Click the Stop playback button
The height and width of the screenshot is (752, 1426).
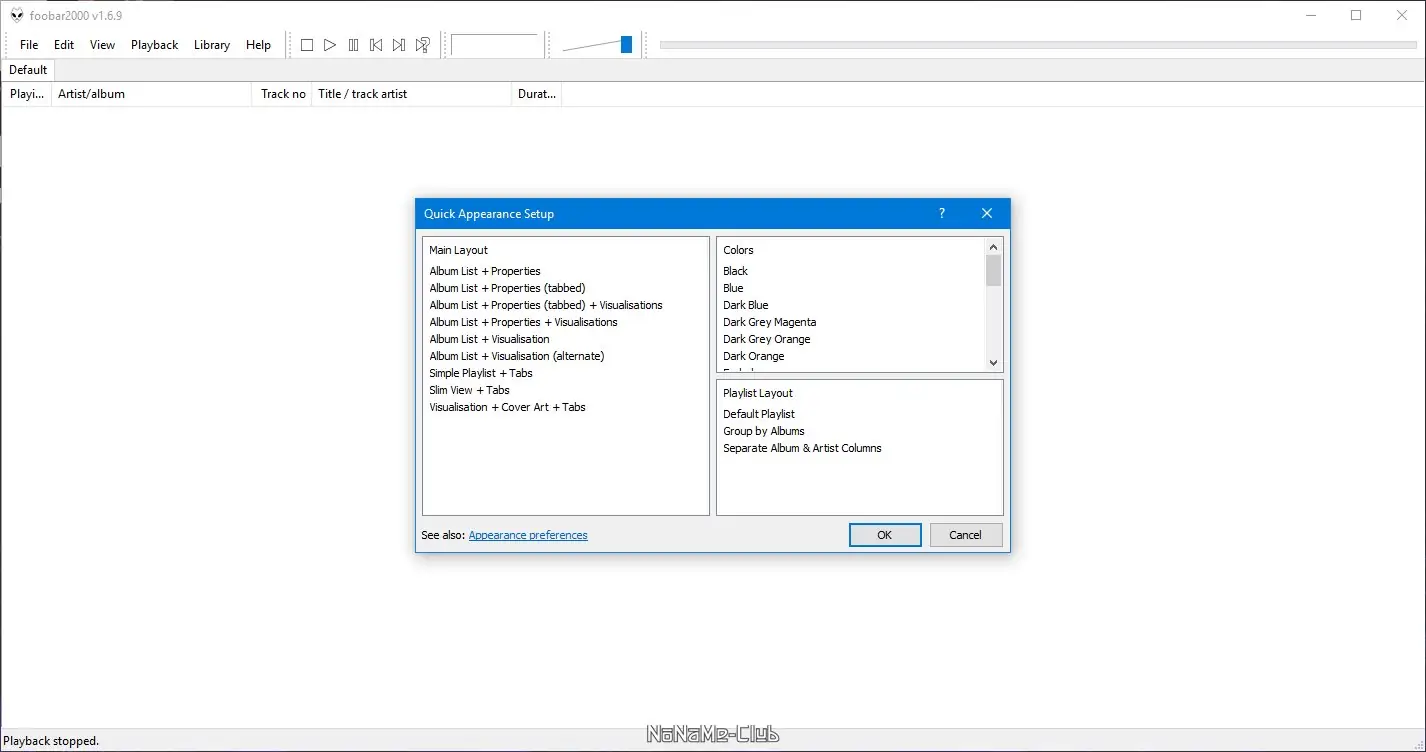coord(307,45)
